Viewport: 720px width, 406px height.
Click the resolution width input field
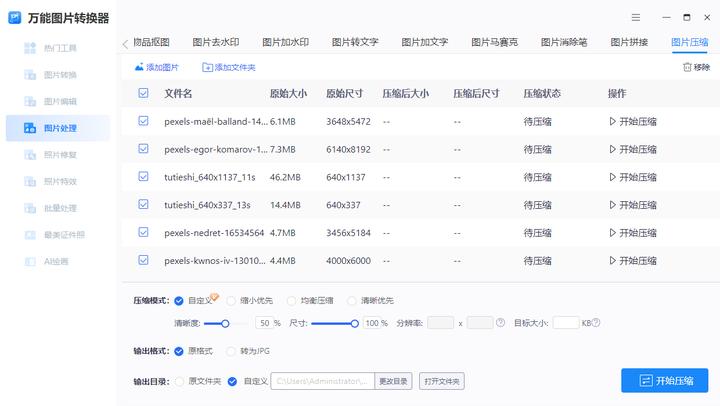(x=440, y=323)
